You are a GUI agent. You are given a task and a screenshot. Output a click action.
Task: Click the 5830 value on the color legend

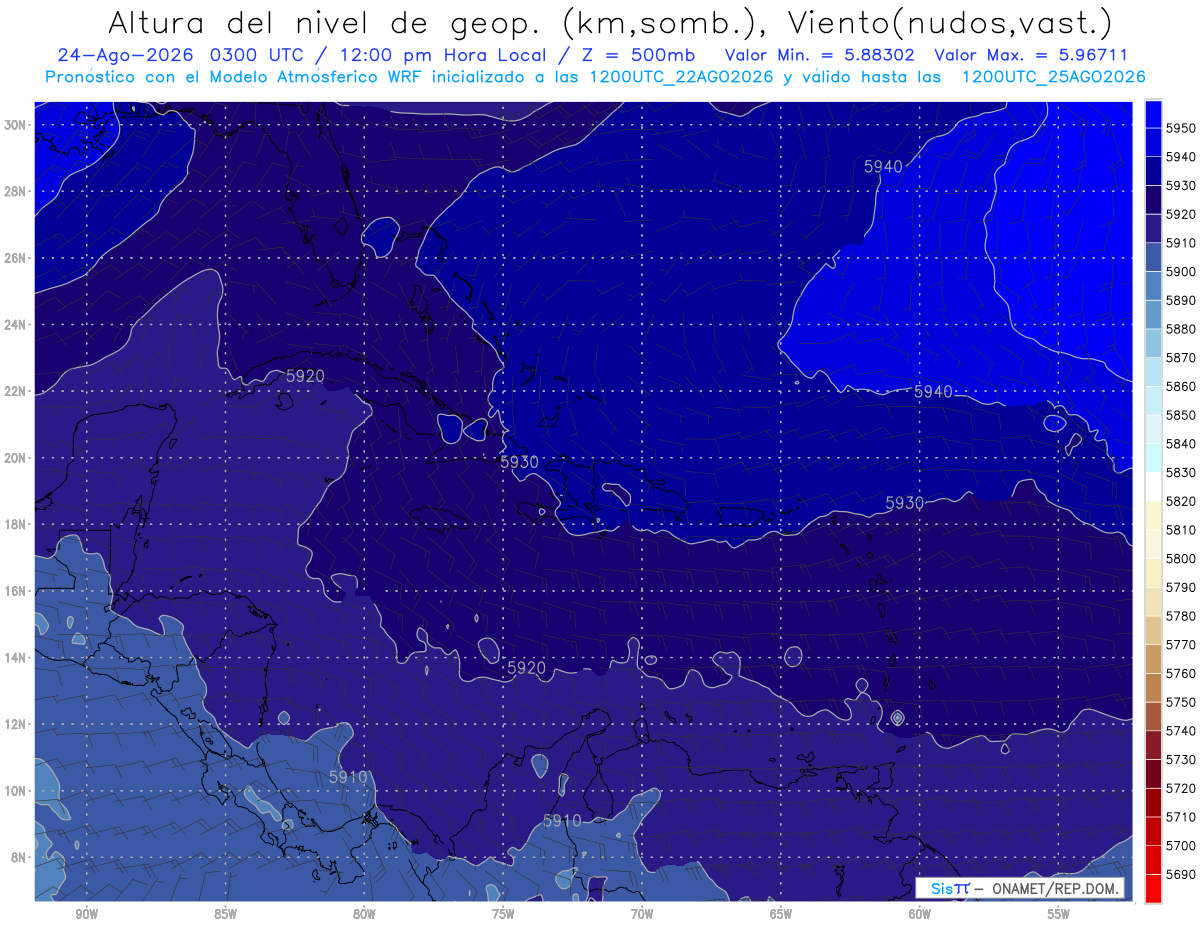coord(1181,472)
